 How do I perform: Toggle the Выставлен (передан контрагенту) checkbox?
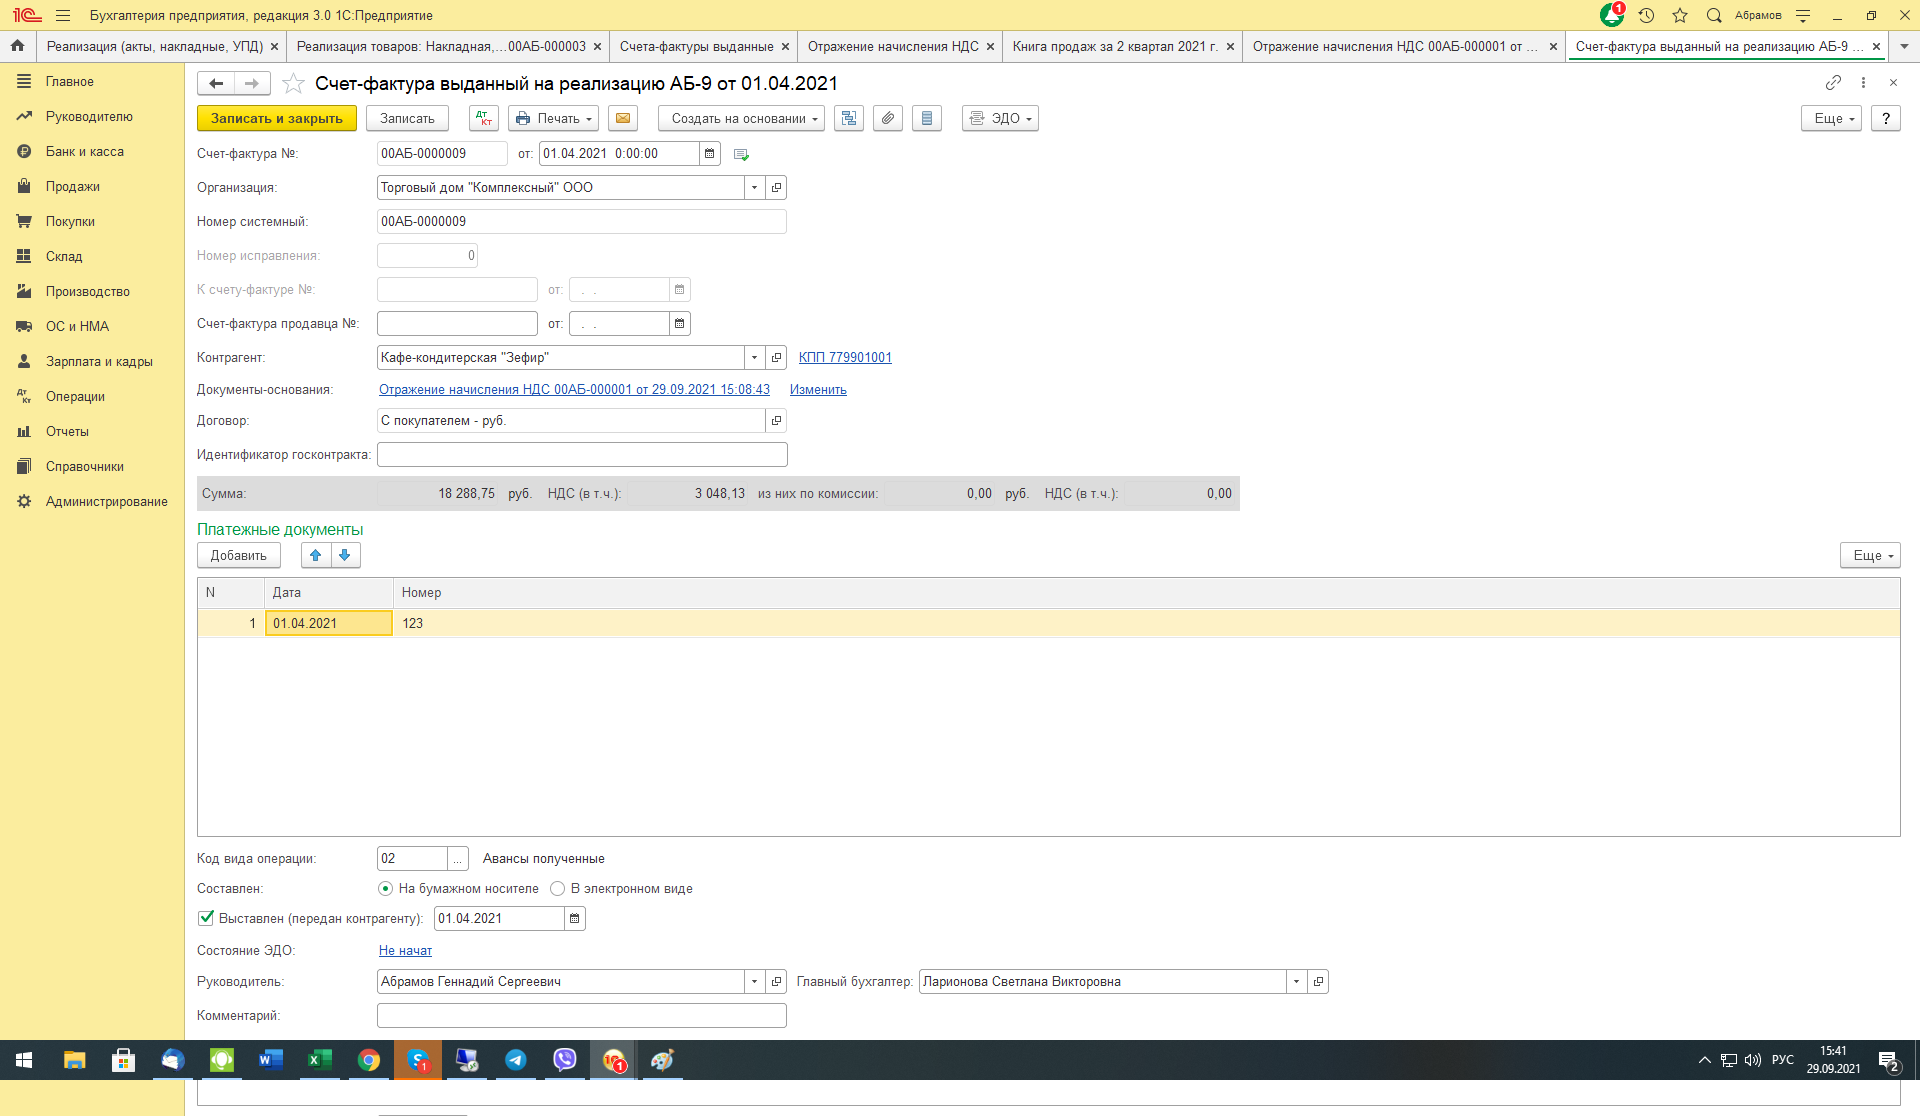[206, 918]
